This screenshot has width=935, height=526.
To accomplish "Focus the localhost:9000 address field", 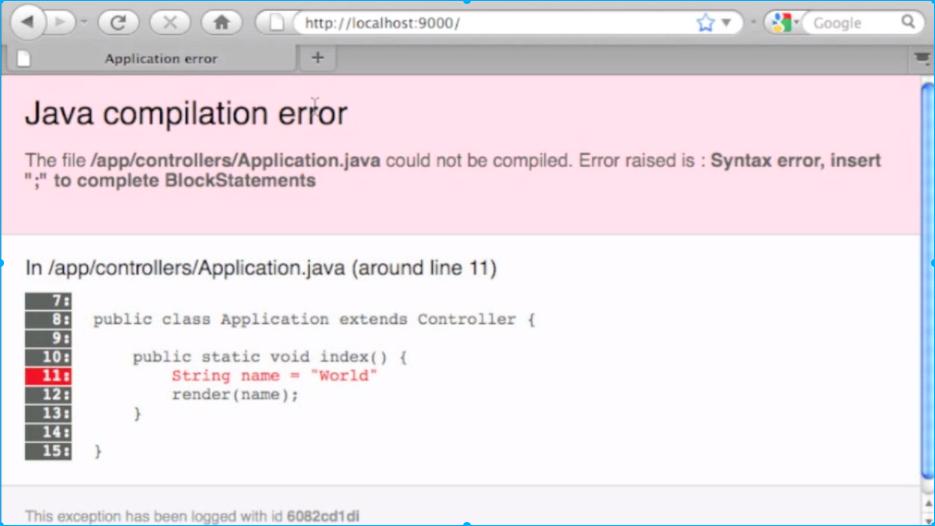I will [x=495, y=23].
